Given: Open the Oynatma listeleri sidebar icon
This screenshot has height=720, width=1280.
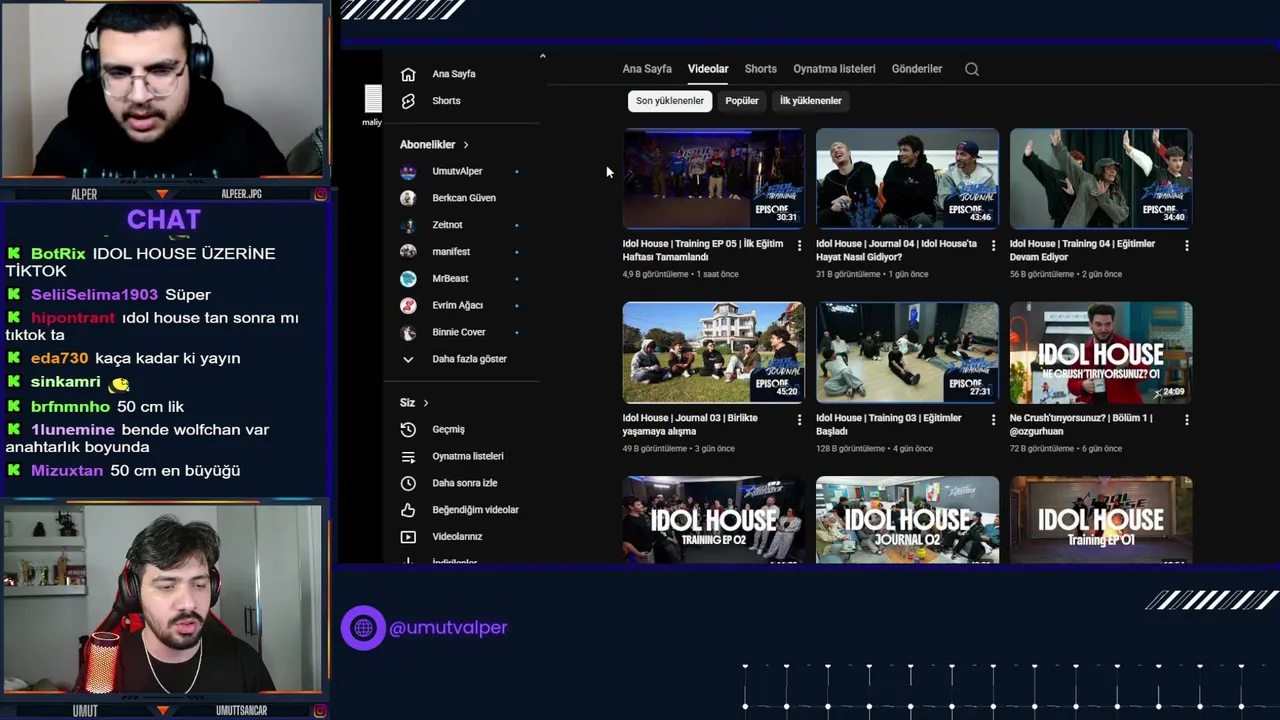Looking at the screenshot, I should click(408, 456).
